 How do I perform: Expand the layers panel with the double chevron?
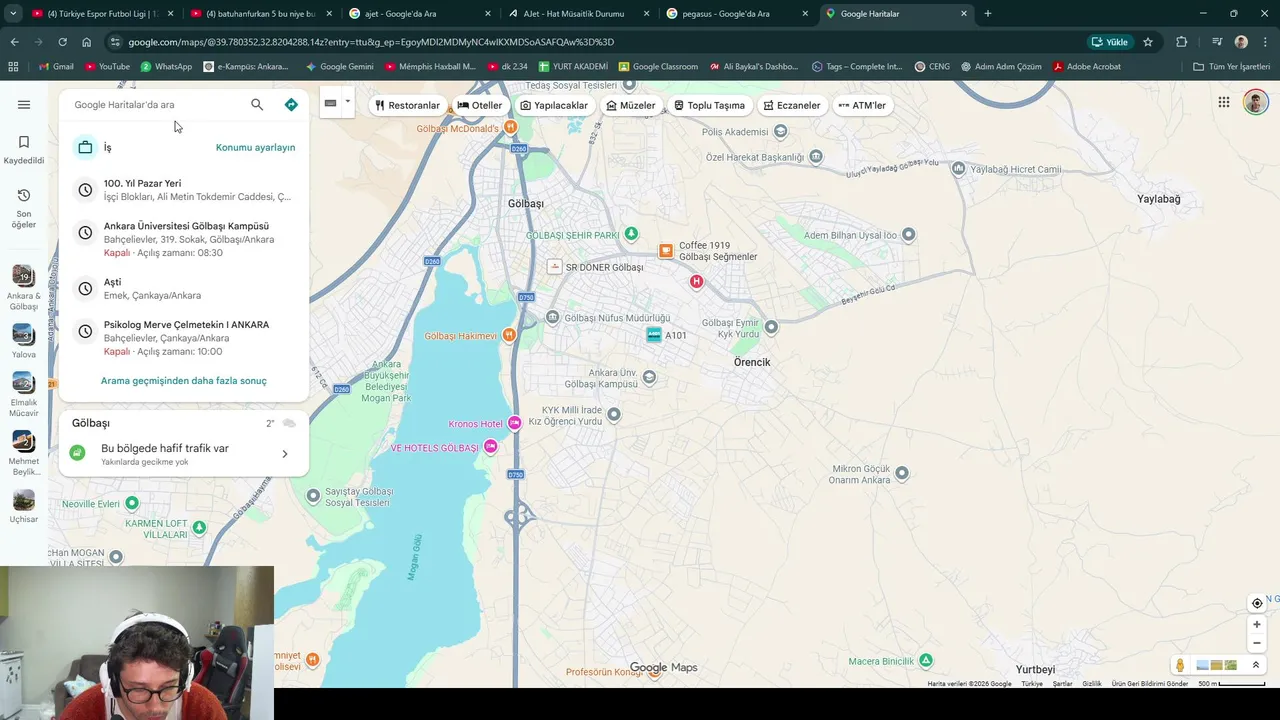1256,665
